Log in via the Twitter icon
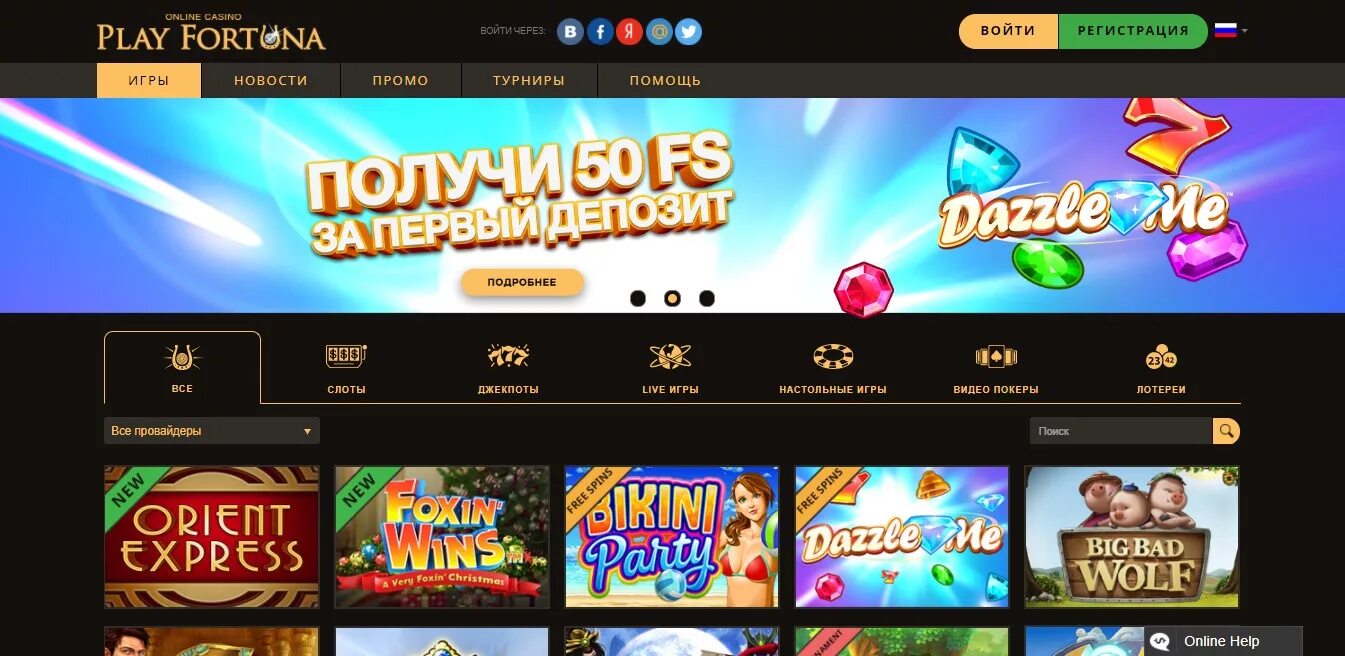 (x=688, y=32)
